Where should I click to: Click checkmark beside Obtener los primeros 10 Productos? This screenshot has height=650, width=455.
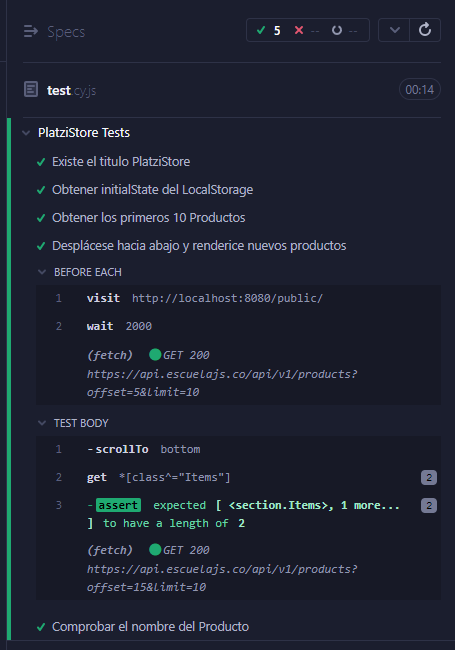41,218
